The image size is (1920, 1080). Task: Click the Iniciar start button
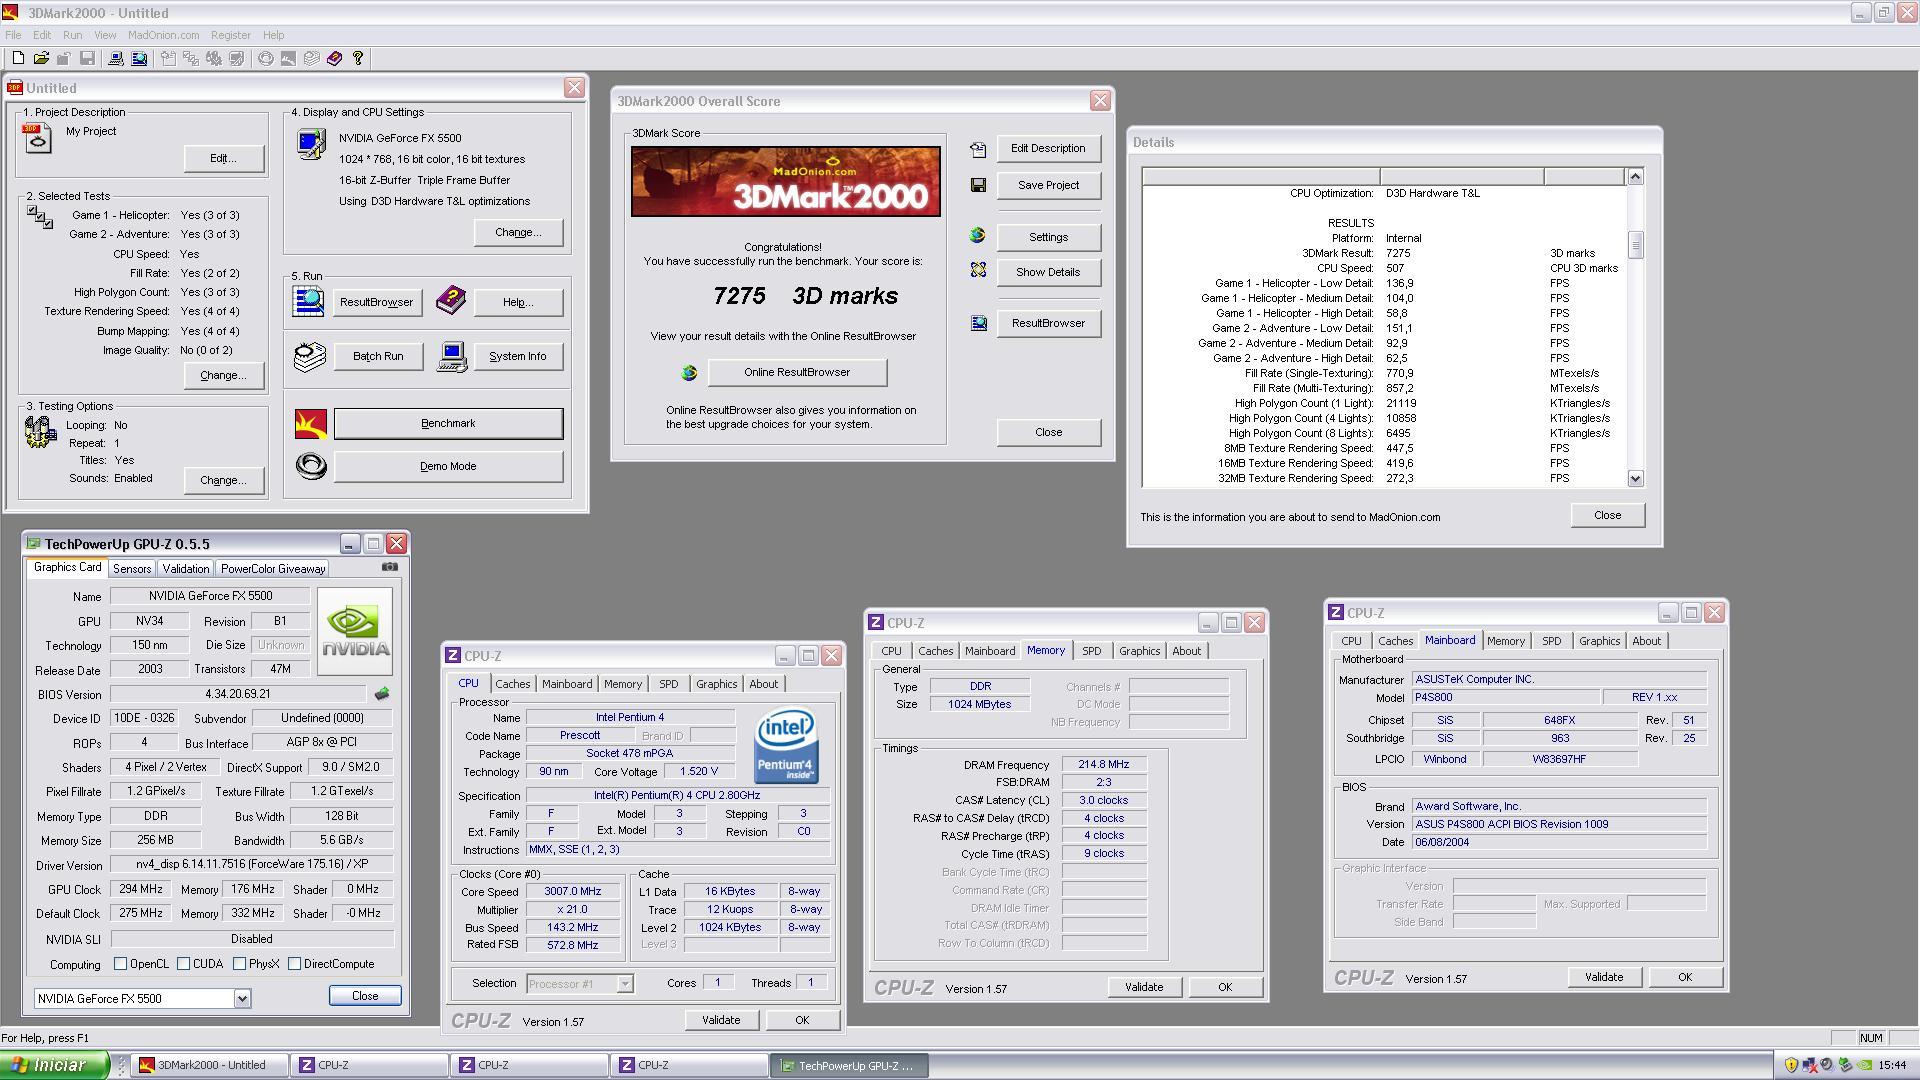click(x=54, y=1065)
